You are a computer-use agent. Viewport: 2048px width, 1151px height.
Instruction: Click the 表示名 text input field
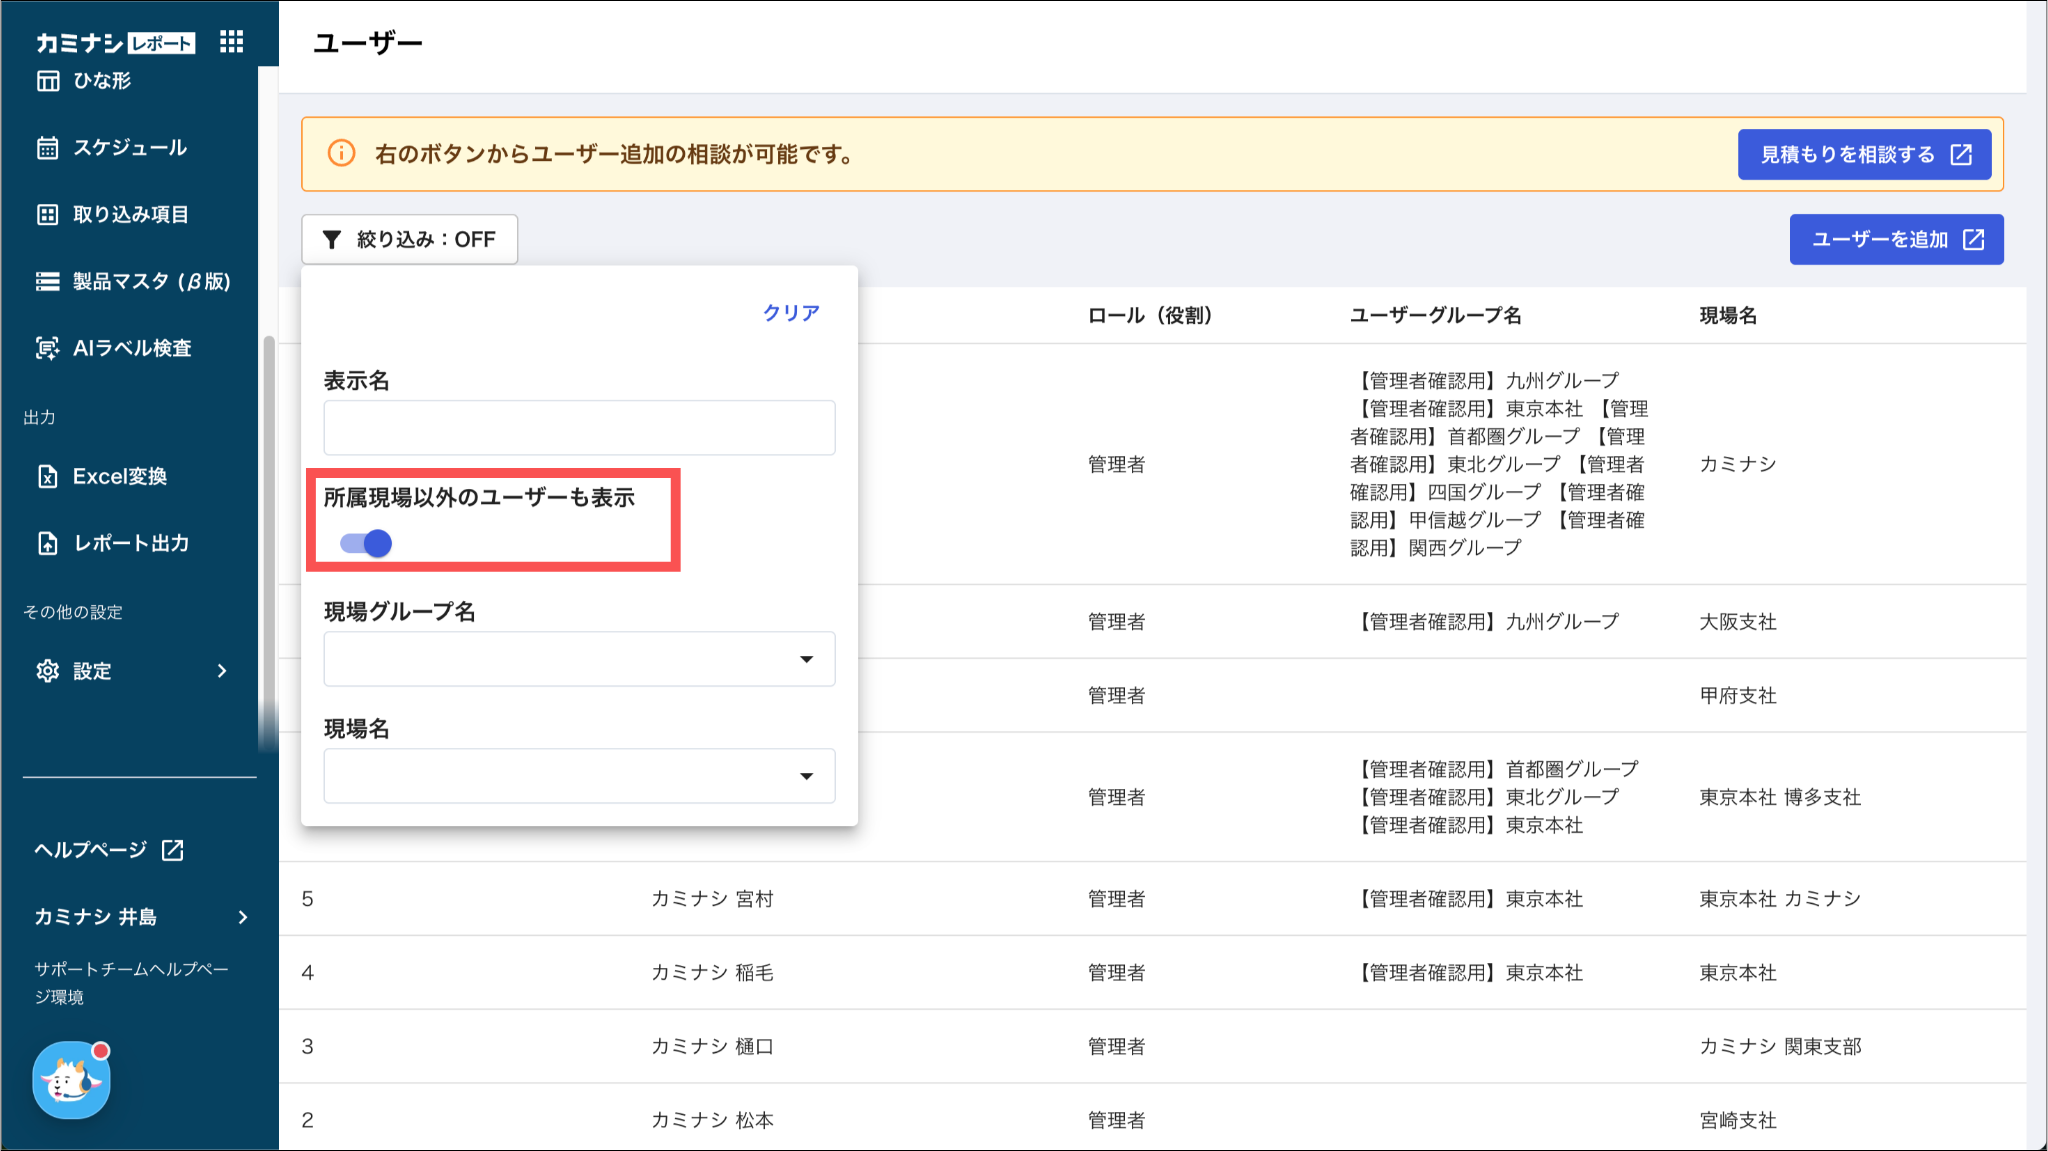pos(579,428)
